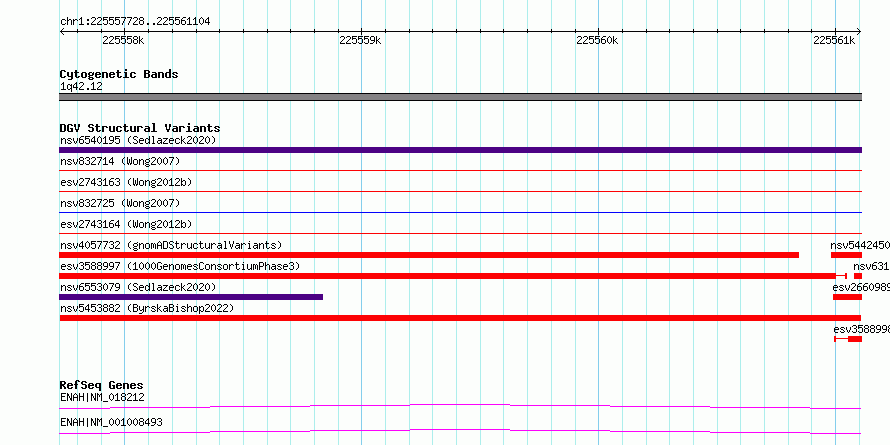Click nsv5453882 (ByrskaBishop2022) label
Image resolution: width=890 pixels, height=445 pixels.
147,308
